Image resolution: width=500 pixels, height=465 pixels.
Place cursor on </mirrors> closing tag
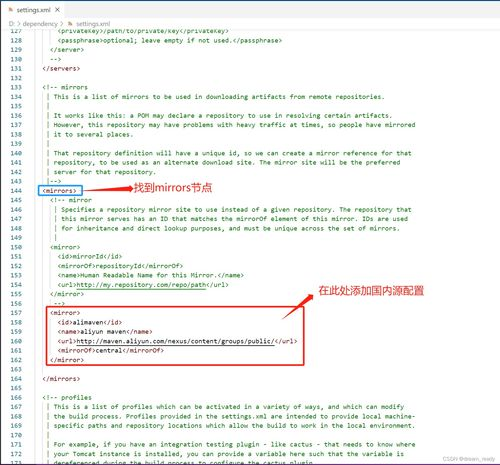(61, 379)
